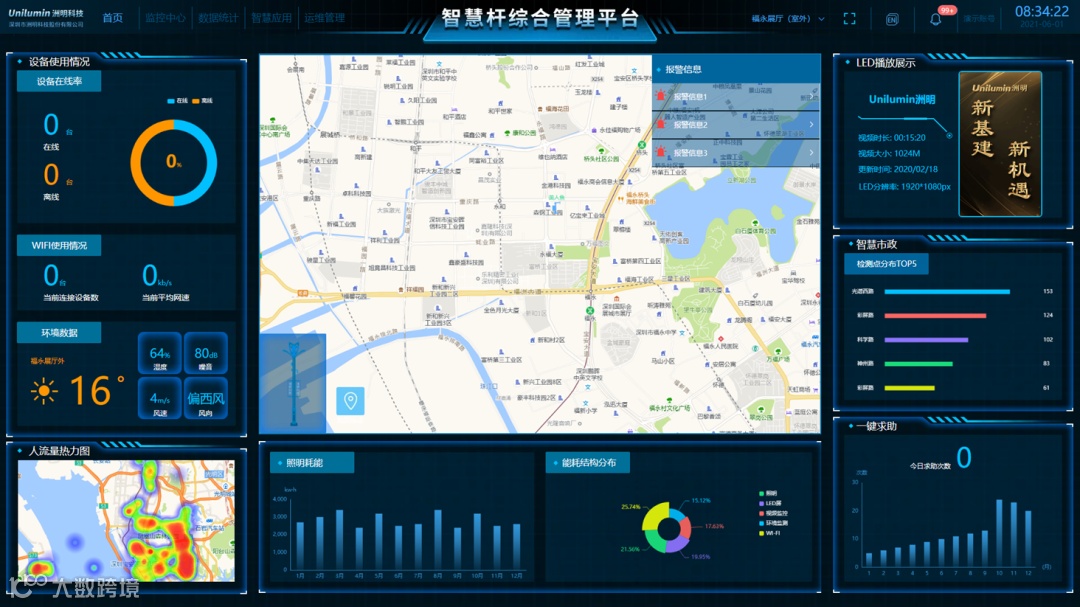This screenshot has height=607, width=1080.
Task: Enter fullscreen mode with the bracket icon
Action: tap(849, 19)
